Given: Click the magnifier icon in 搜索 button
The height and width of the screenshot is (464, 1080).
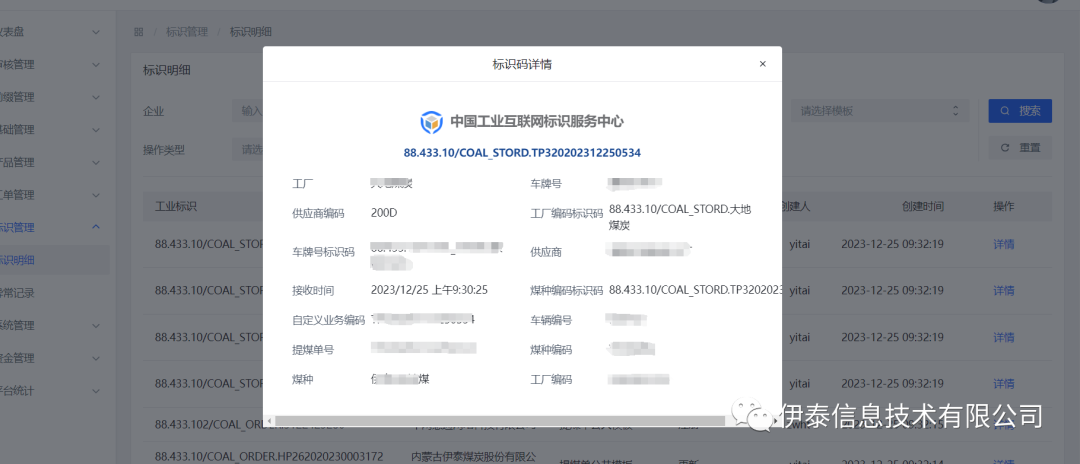Looking at the screenshot, I should coord(1003,111).
